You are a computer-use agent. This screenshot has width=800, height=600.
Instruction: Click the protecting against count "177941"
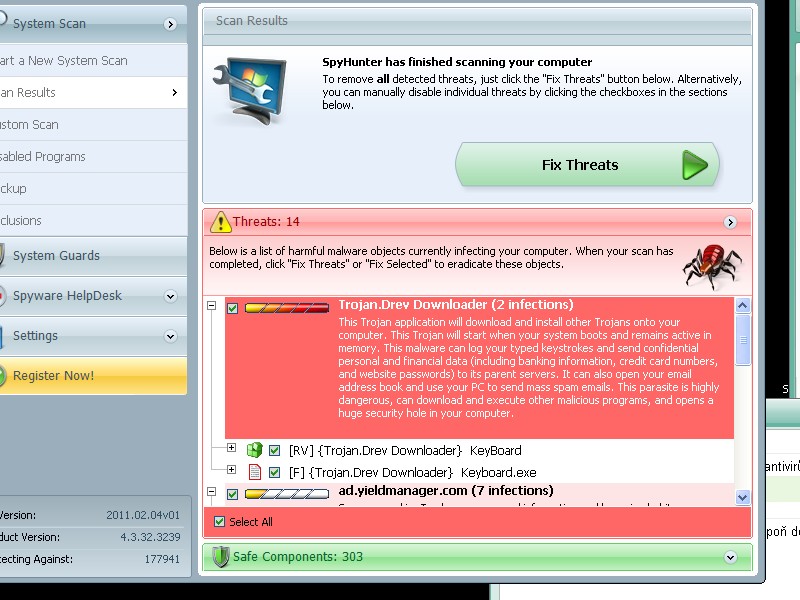162,559
